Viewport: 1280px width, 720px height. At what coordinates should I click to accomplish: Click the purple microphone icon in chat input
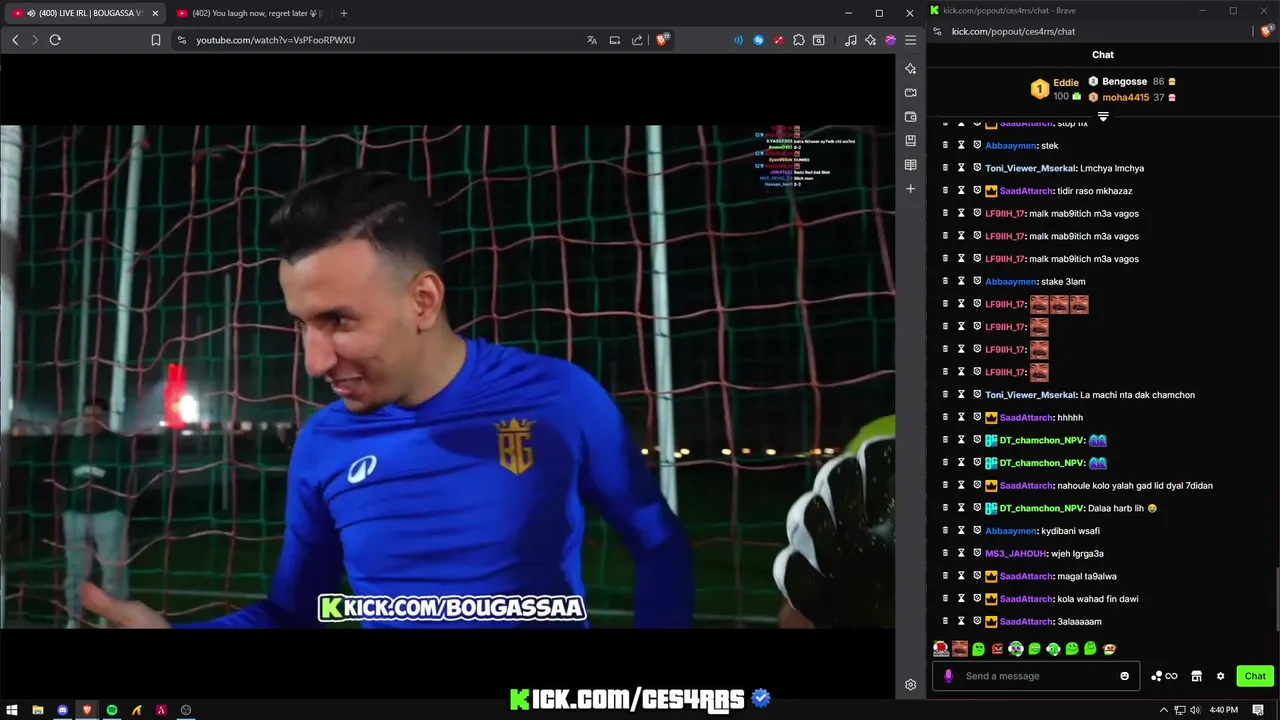point(948,676)
